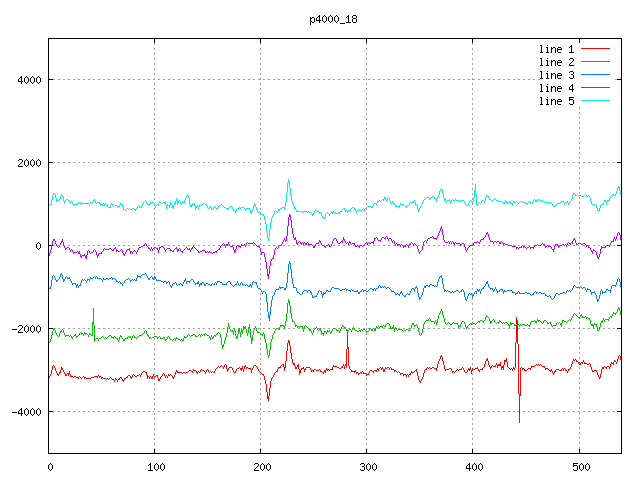Click the y-axis label 4000
Viewport: 640px width, 480px height.
29,80
